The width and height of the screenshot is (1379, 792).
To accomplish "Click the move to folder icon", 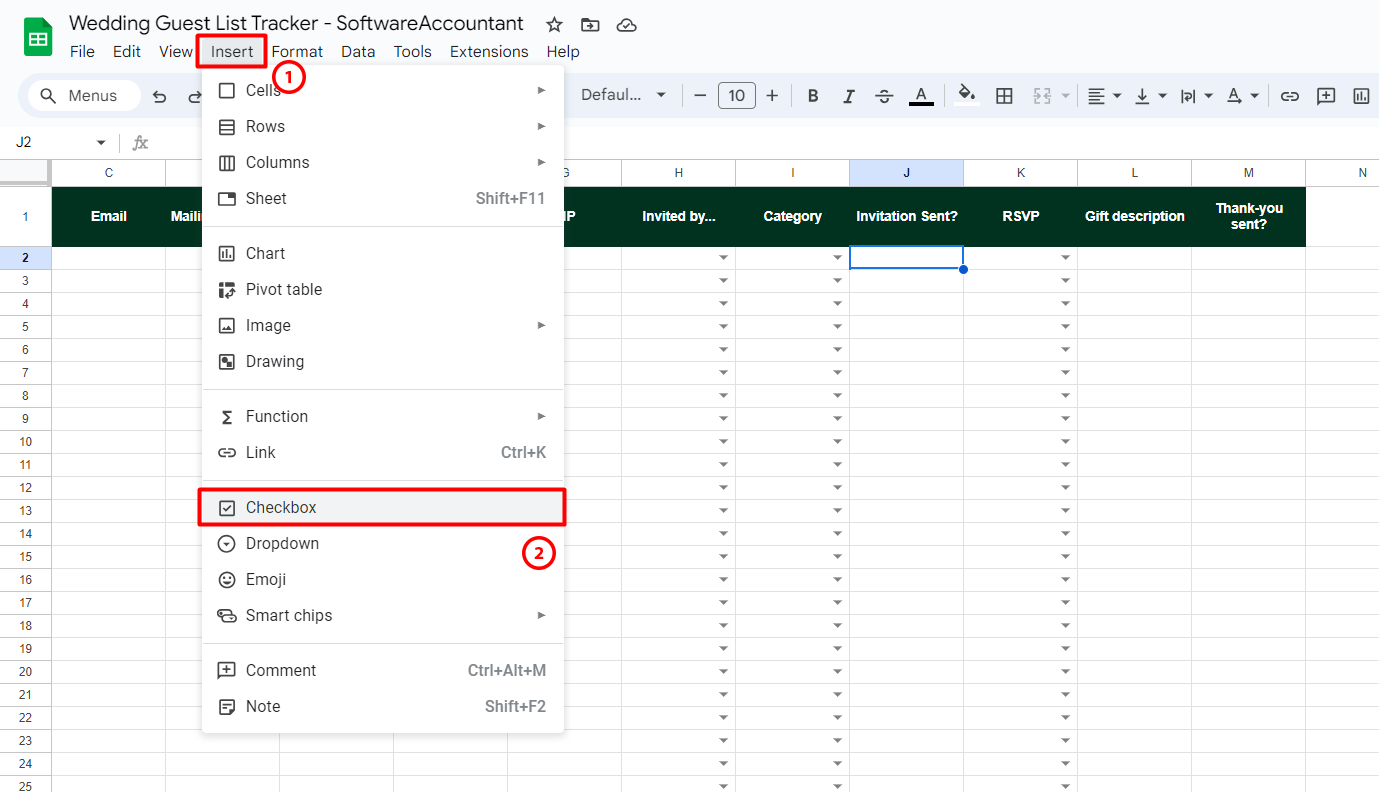I will tap(590, 25).
